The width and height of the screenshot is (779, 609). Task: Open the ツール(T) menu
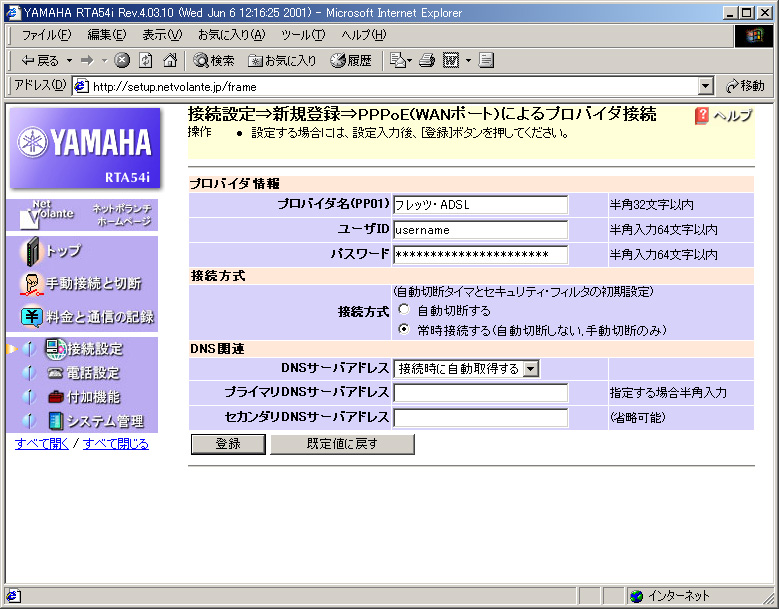(x=304, y=35)
